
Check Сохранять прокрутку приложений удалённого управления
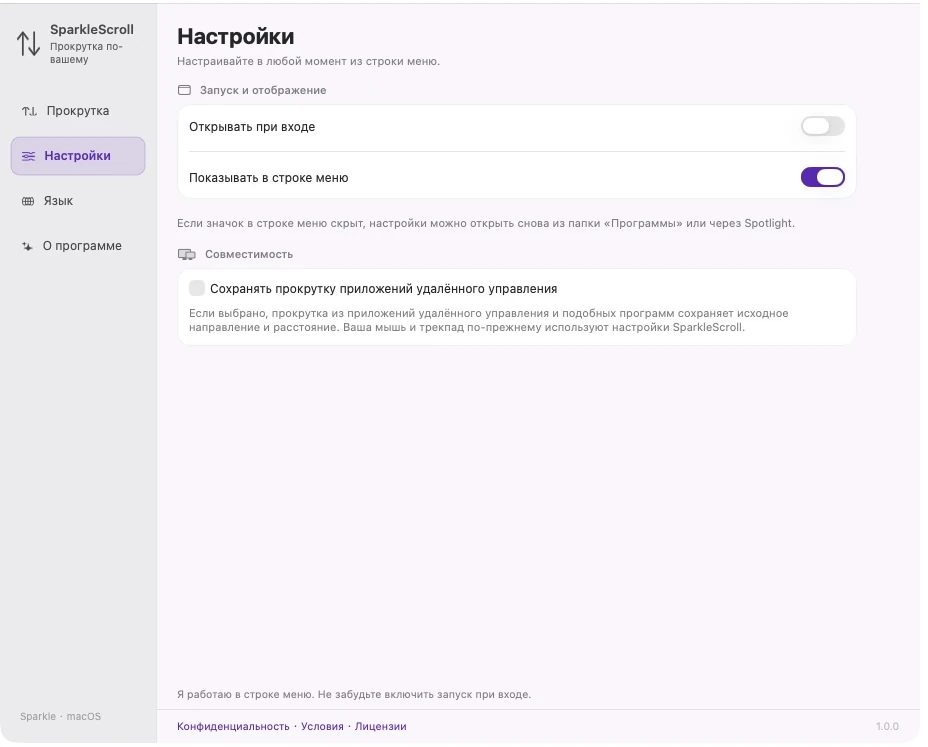click(x=197, y=288)
